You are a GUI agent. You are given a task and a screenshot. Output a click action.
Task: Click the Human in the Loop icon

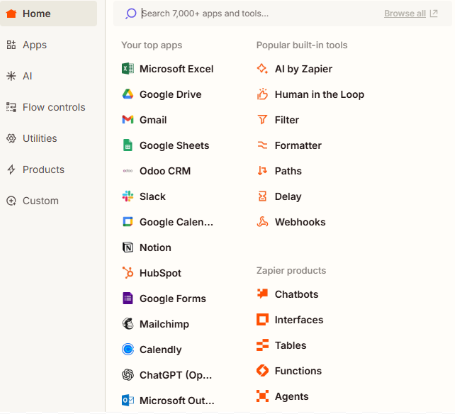coord(262,94)
